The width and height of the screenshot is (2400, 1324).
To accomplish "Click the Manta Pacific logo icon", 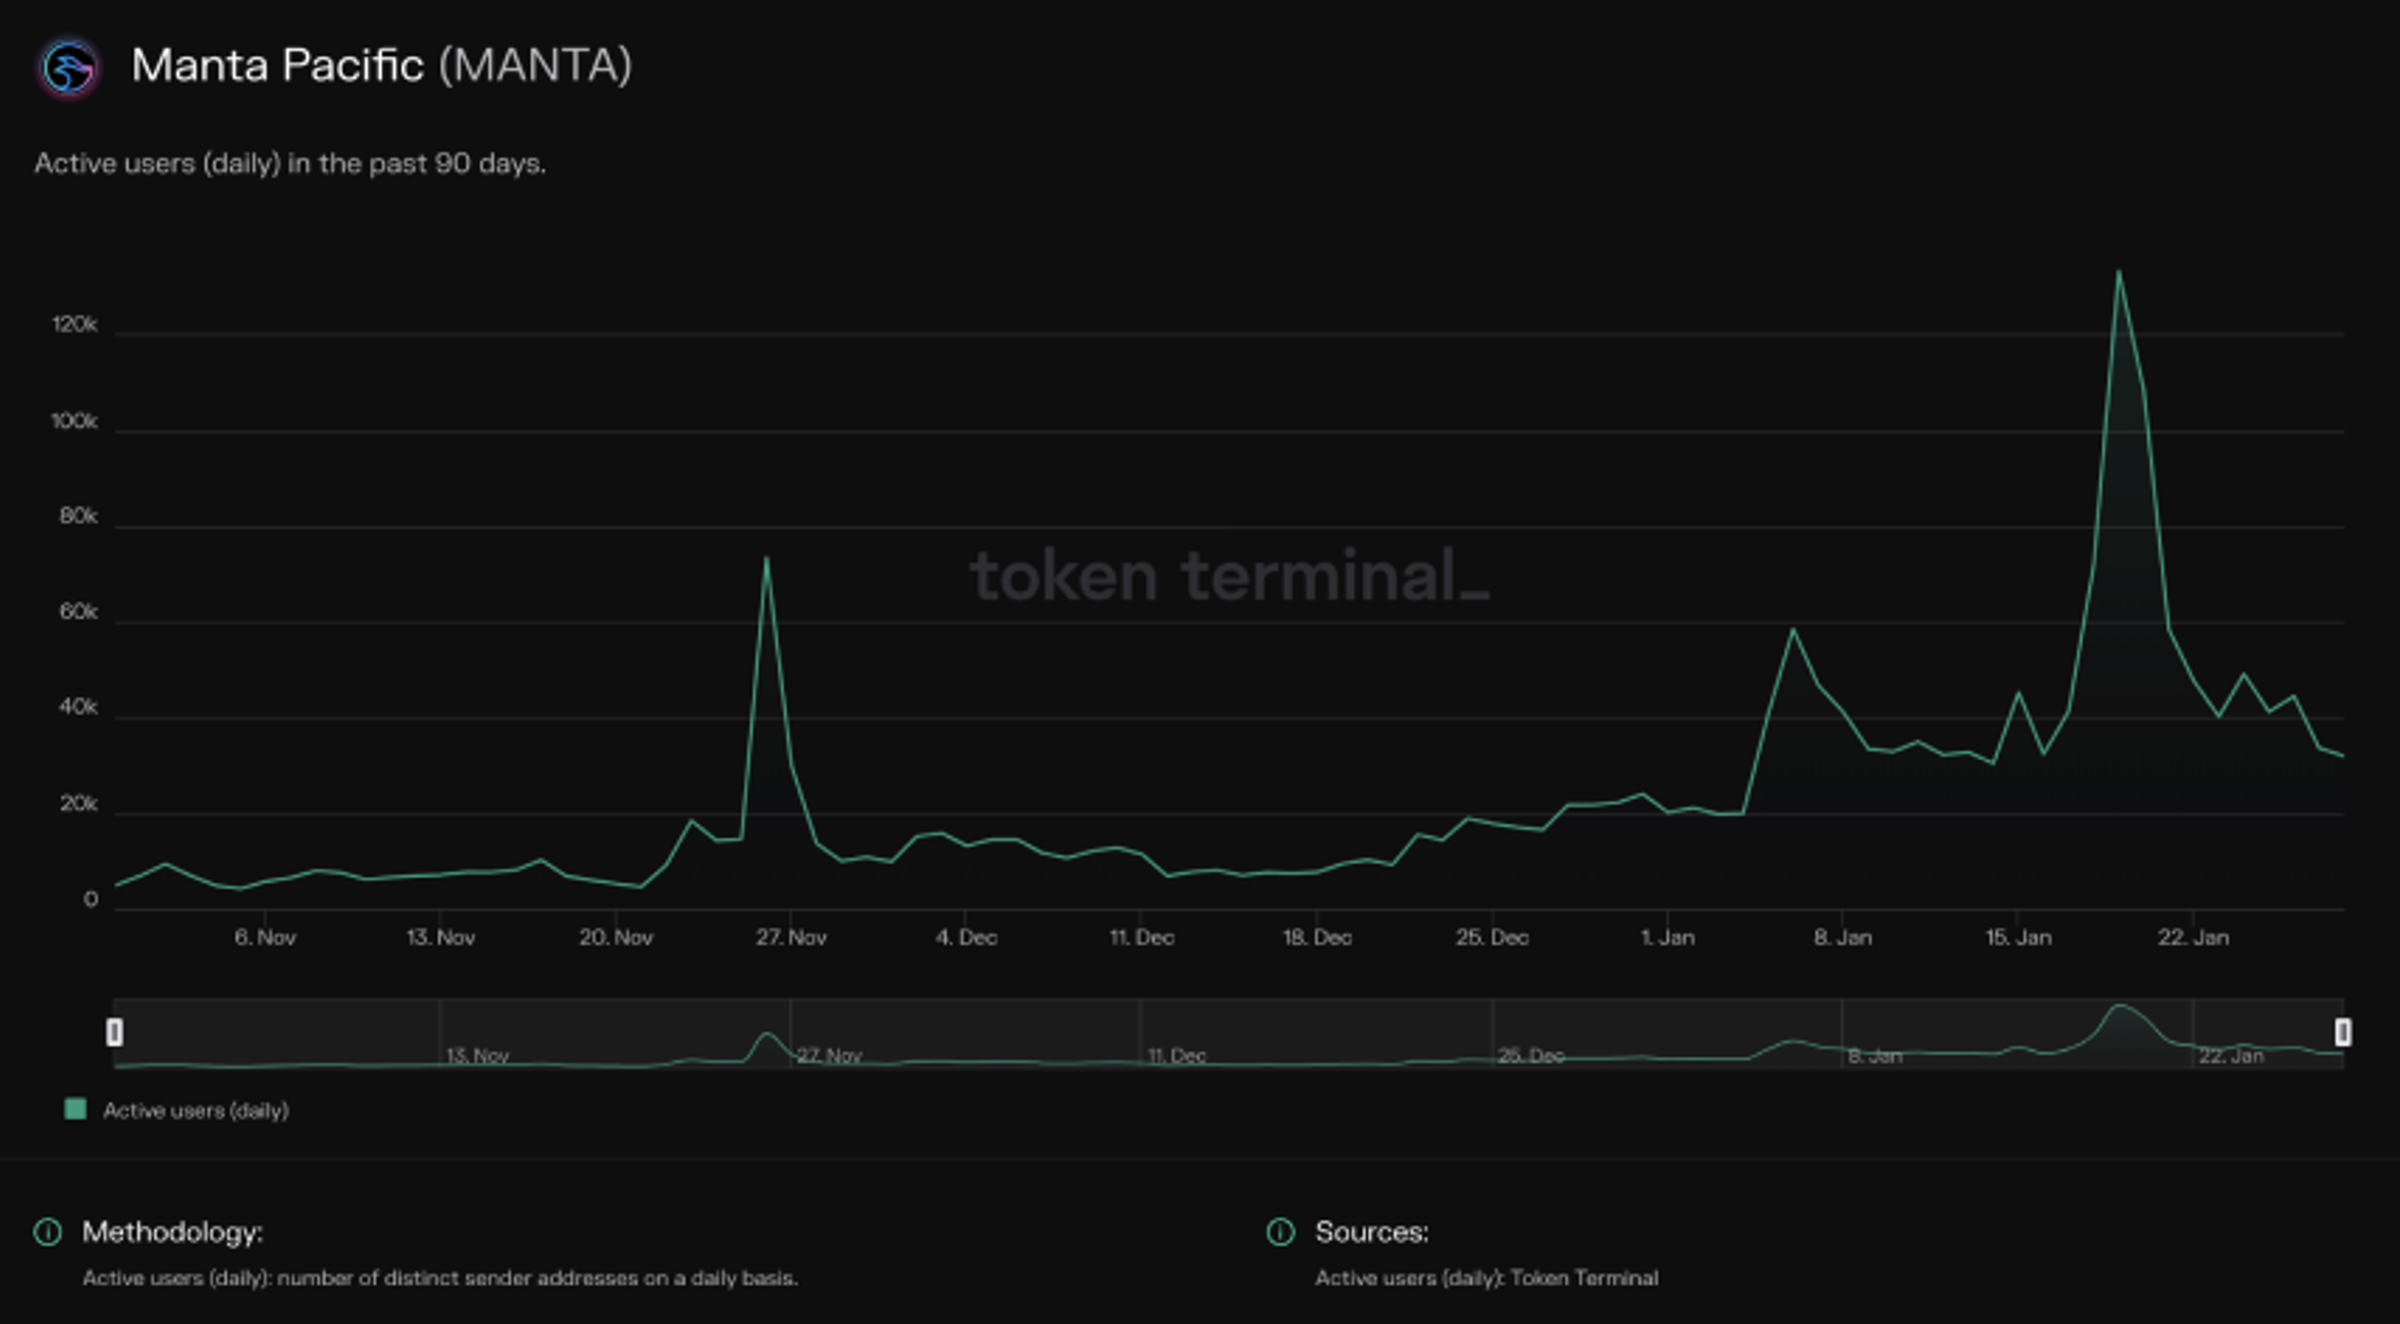I will [69, 67].
